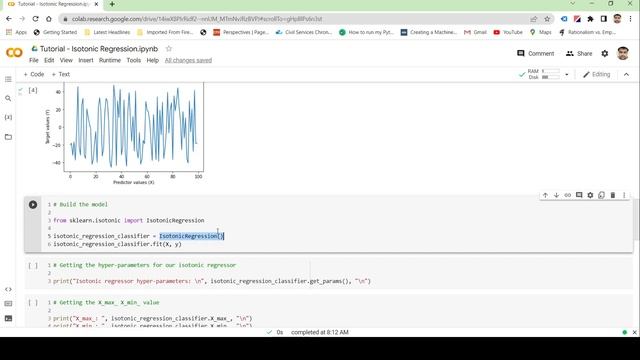Open the Gmail bookmark
This screenshot has height=360, width=640.
click(475, 32)
